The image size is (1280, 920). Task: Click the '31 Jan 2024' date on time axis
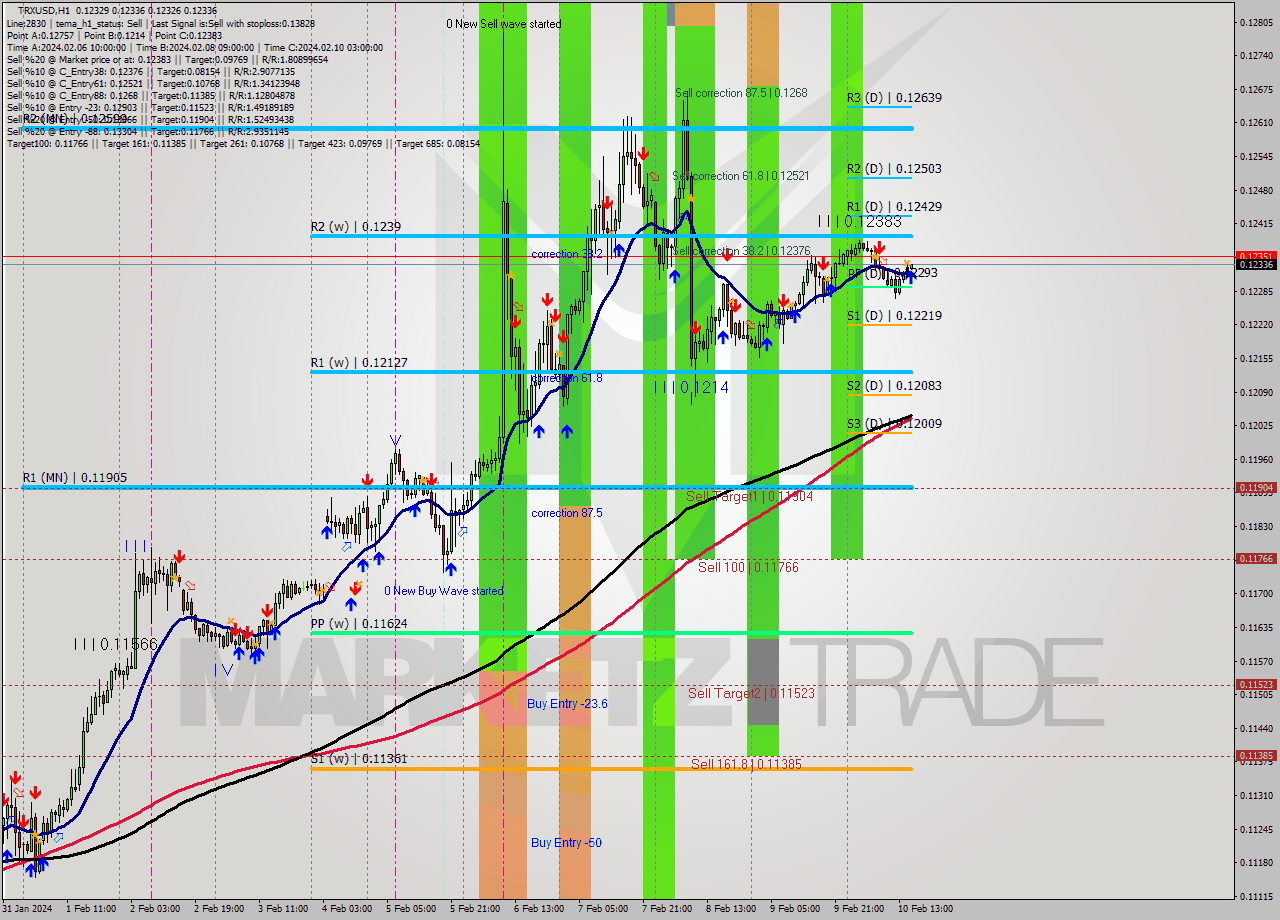click(x=27, y=909)
